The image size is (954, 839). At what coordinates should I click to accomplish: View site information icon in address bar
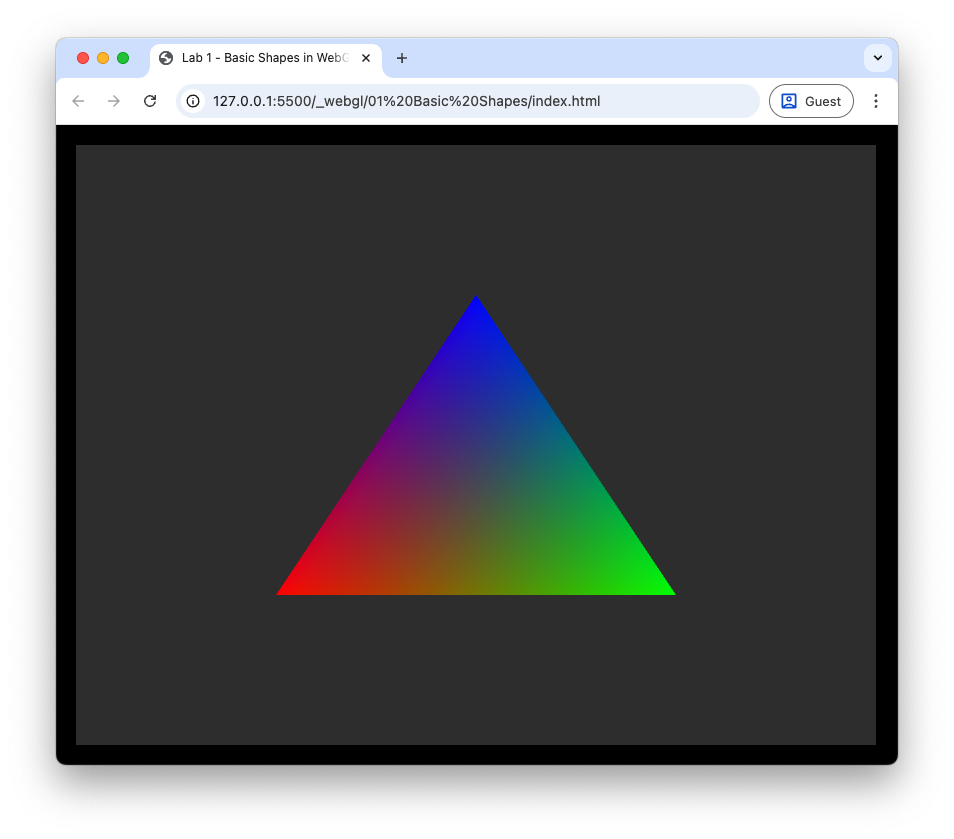[x=194, y=101]
